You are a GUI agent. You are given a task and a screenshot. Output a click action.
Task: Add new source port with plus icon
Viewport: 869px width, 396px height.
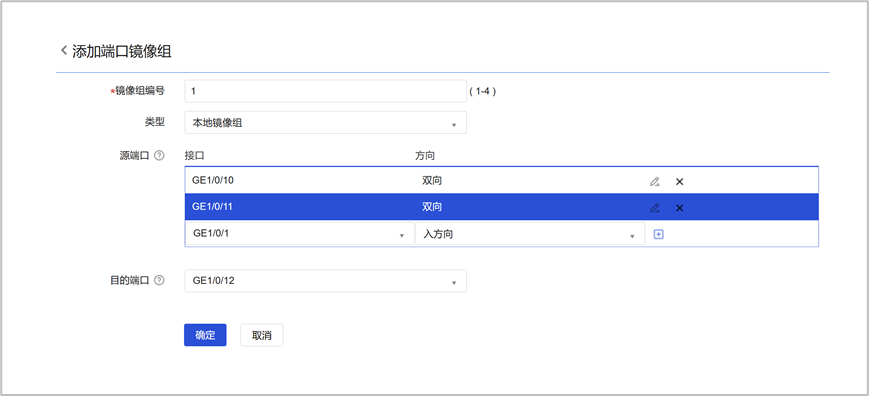(658, 234)
